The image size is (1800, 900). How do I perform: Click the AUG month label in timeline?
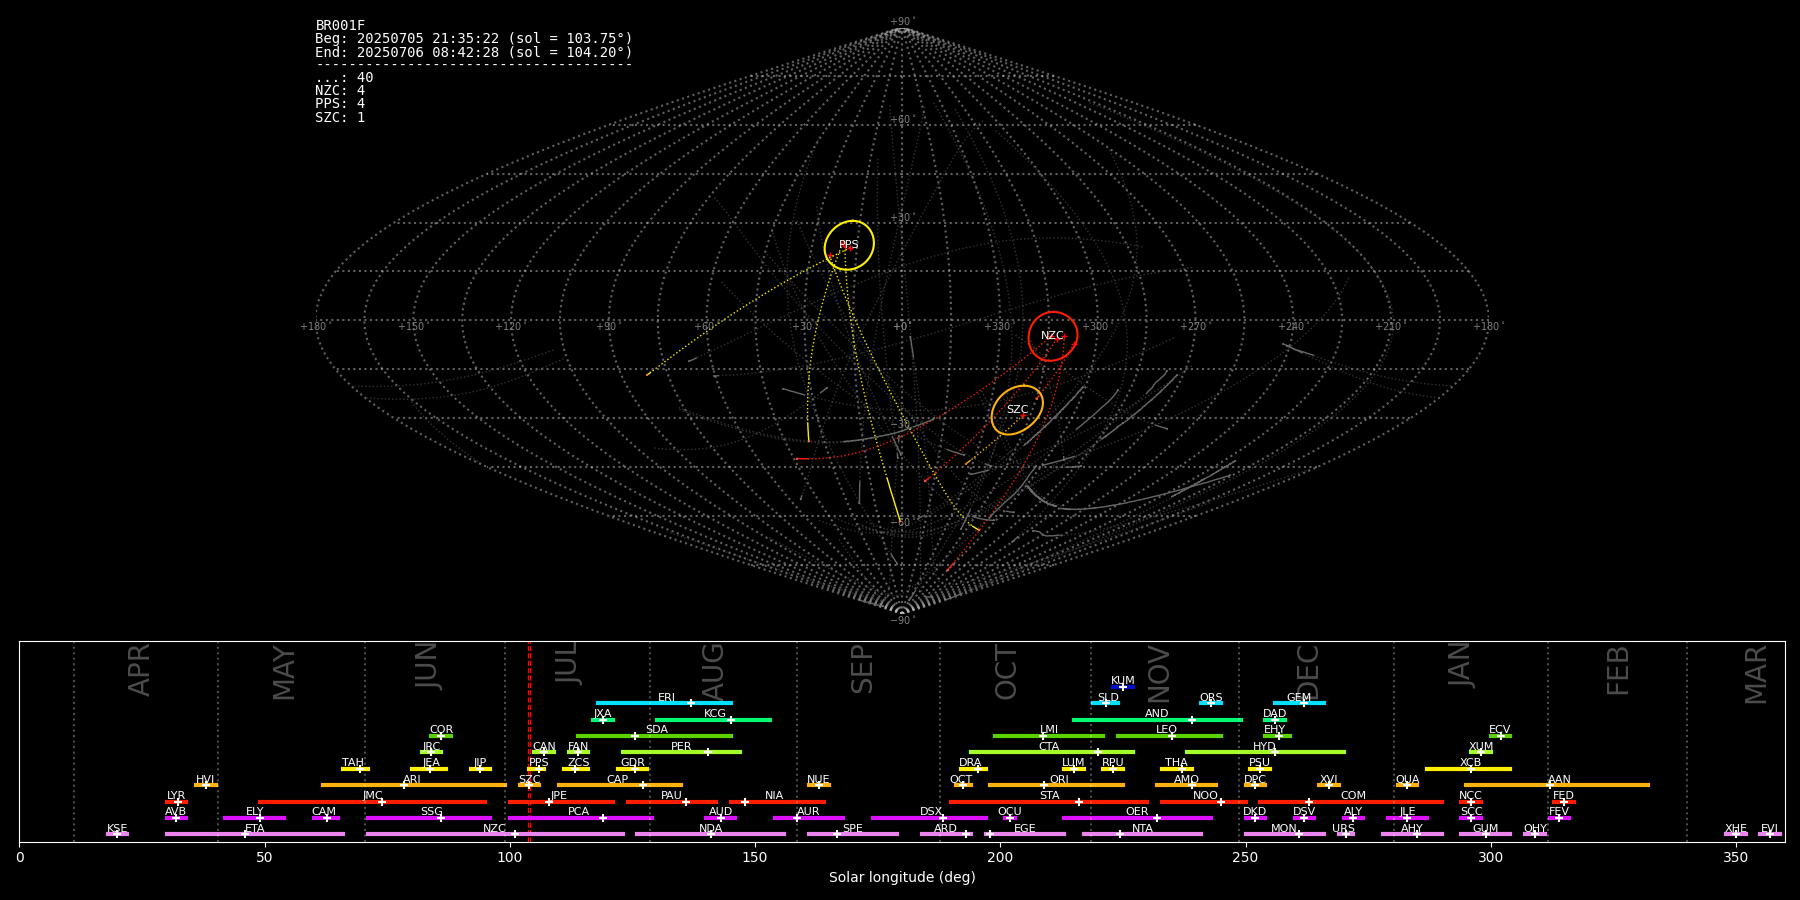713,673
